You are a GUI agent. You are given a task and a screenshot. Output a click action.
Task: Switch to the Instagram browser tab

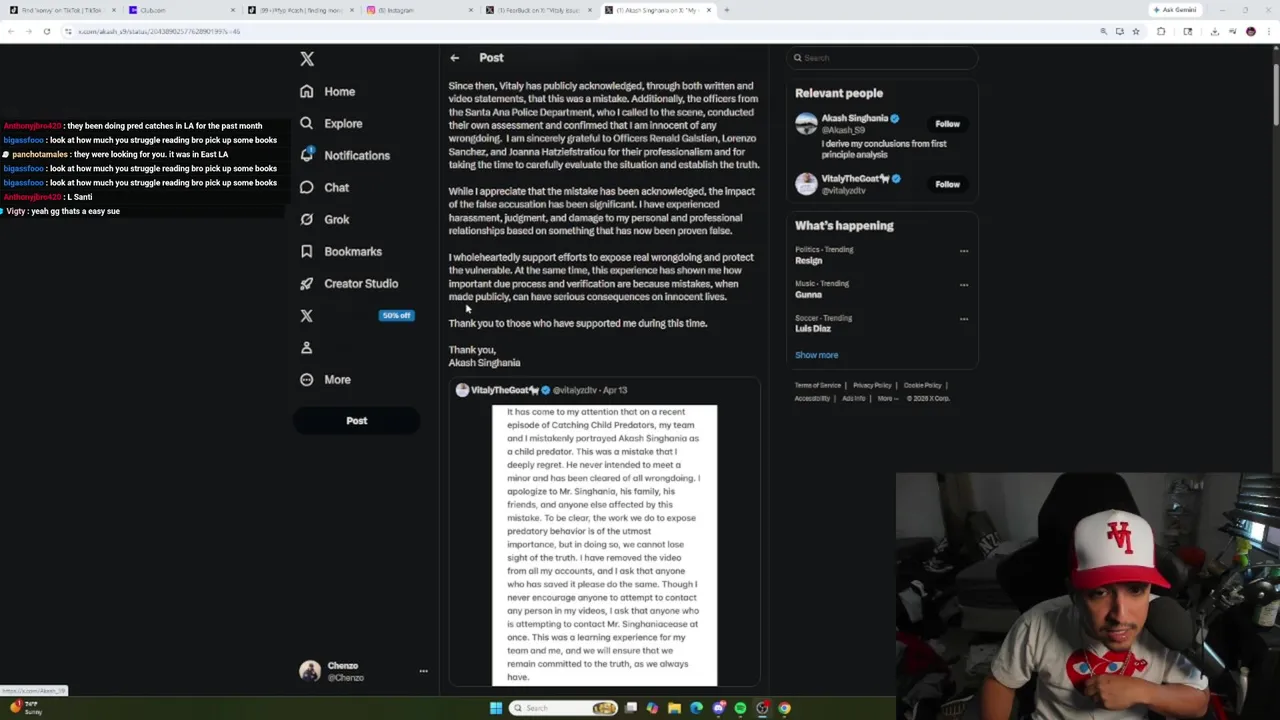click(418, 10)
